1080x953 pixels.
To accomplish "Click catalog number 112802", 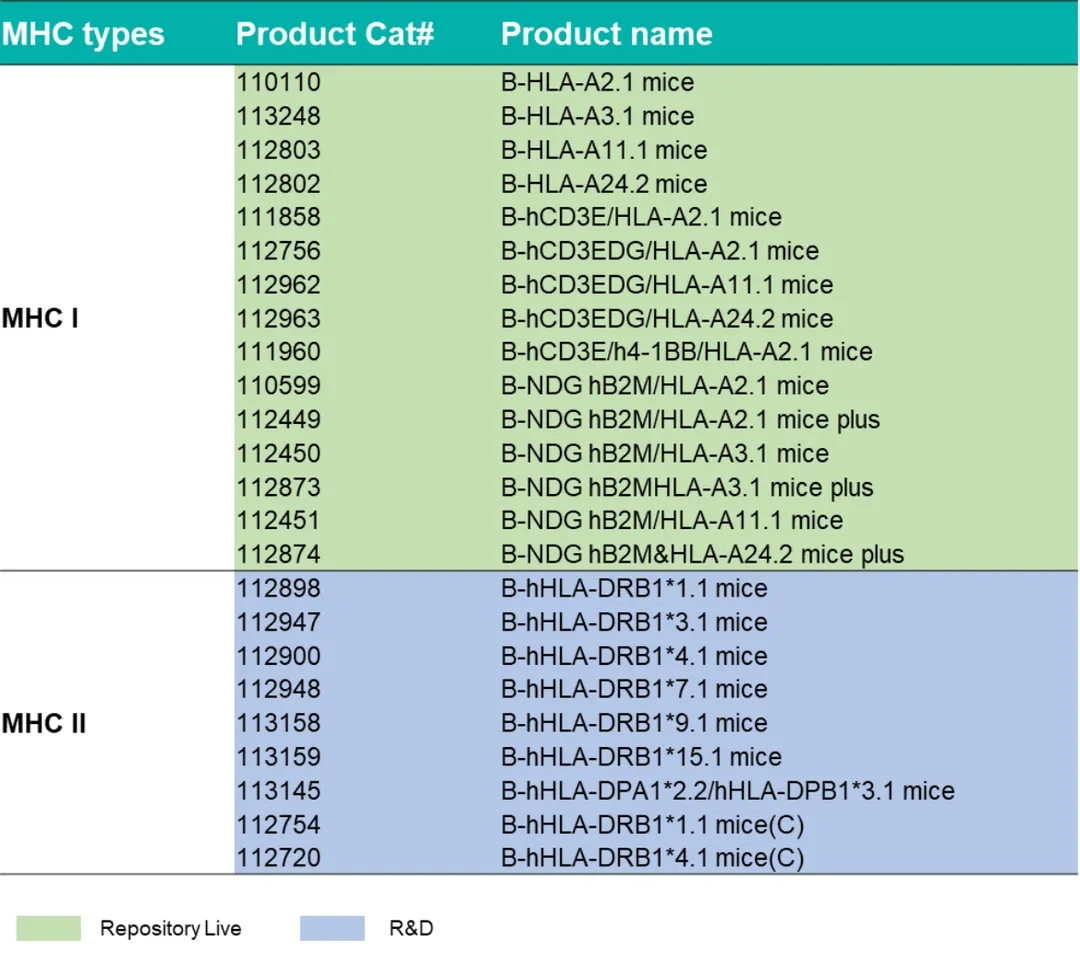I will [279, 184].
